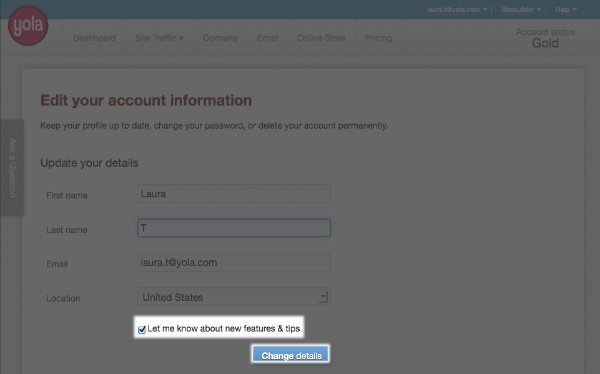
Task: Click the Last name label
Action: coord(67,230)
